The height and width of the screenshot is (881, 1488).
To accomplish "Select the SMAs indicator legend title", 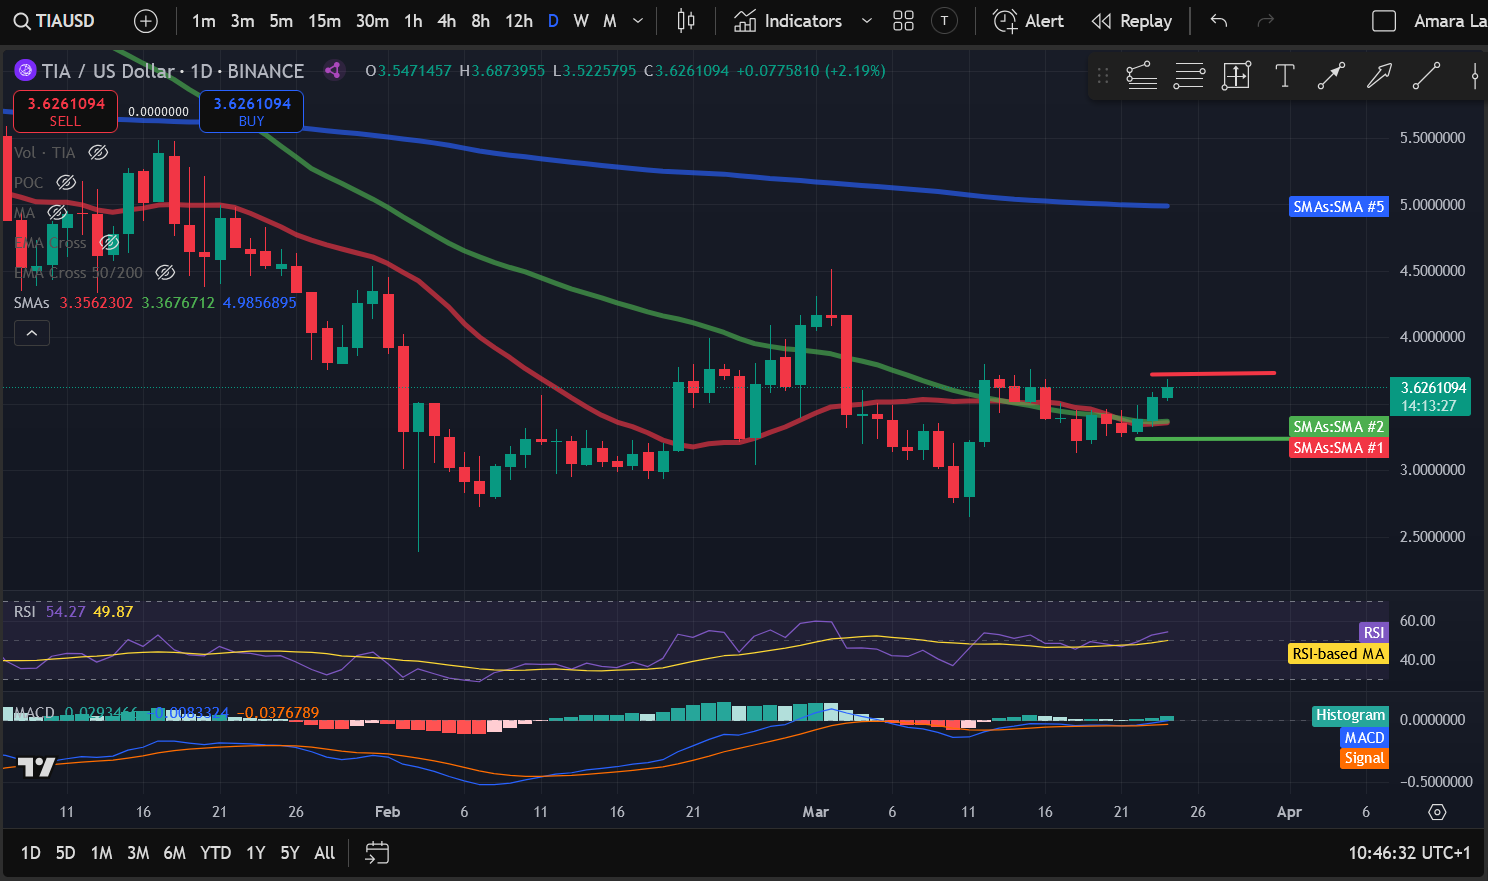I will pos(32,303).
